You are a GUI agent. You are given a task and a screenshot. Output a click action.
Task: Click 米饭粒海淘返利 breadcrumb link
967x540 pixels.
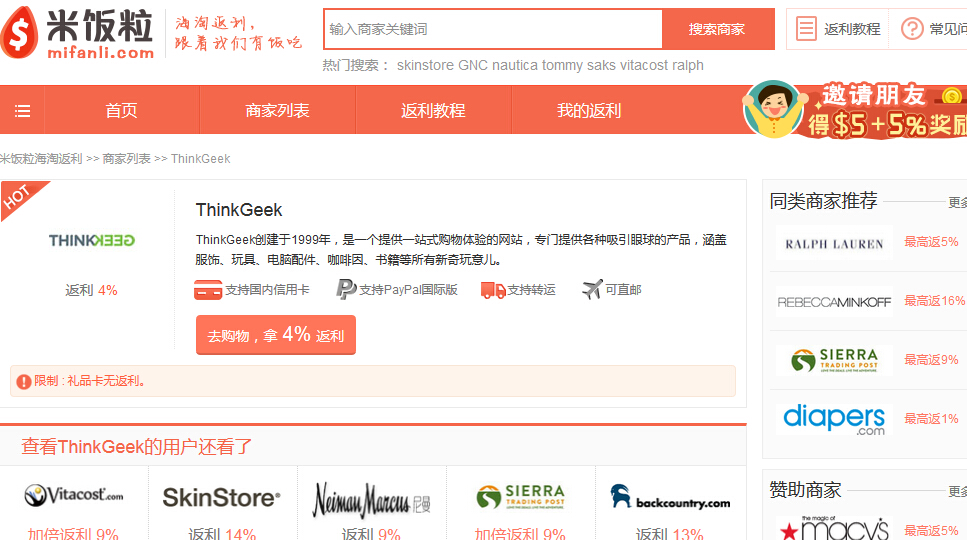coord(41,159)
